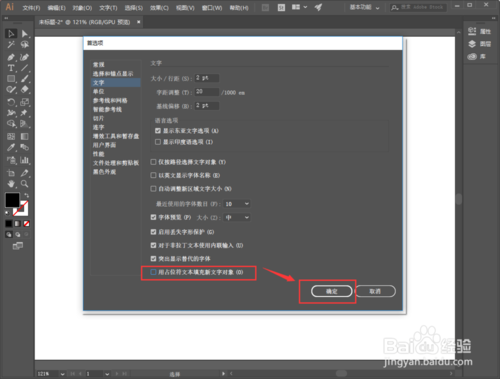Viewport: 500px width, 379px height.
Task: Select the Eyedropper tool
Action: [x=11, y=147]
